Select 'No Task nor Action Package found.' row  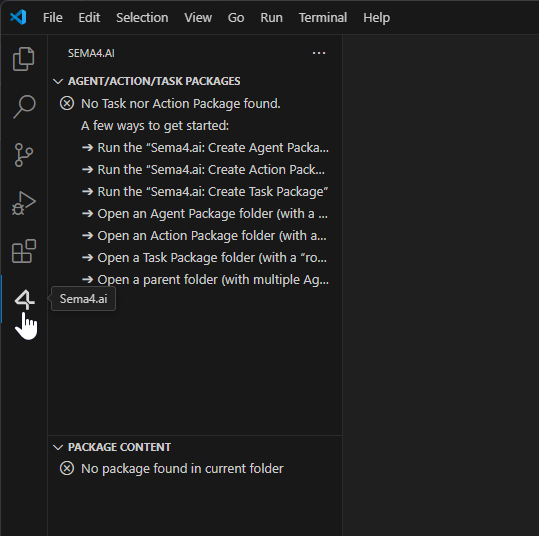coord(195,103)
